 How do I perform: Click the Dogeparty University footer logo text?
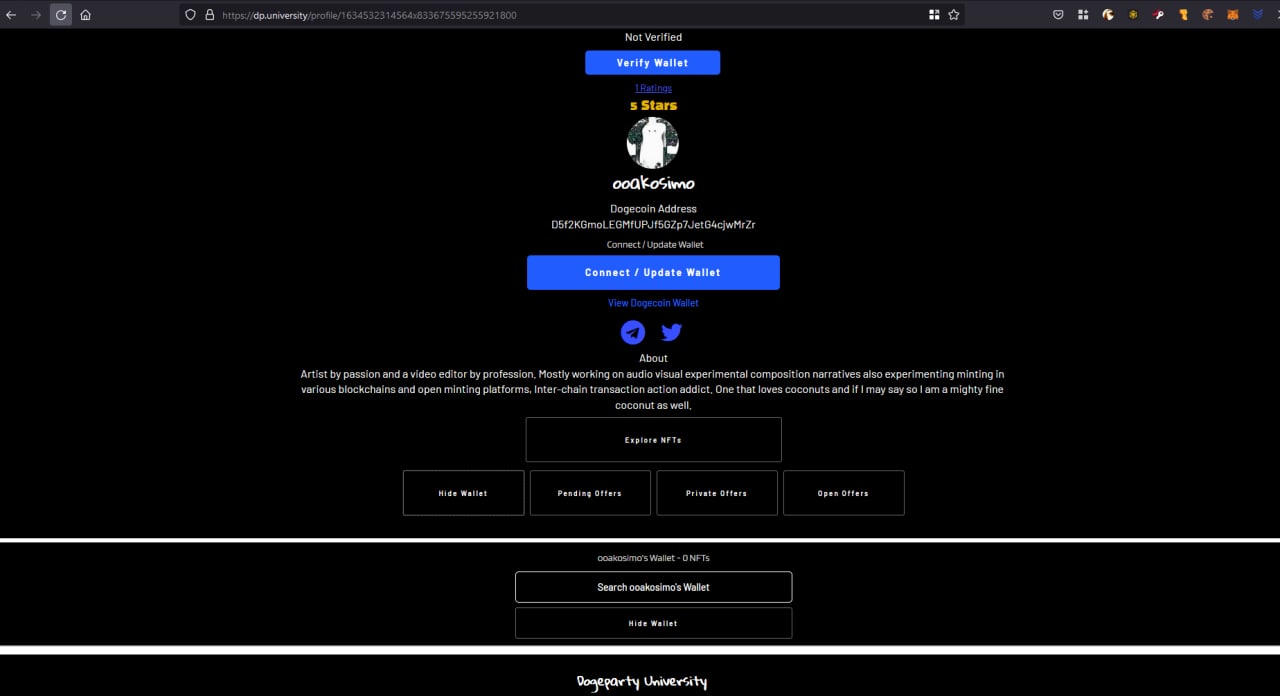point(642,682)
